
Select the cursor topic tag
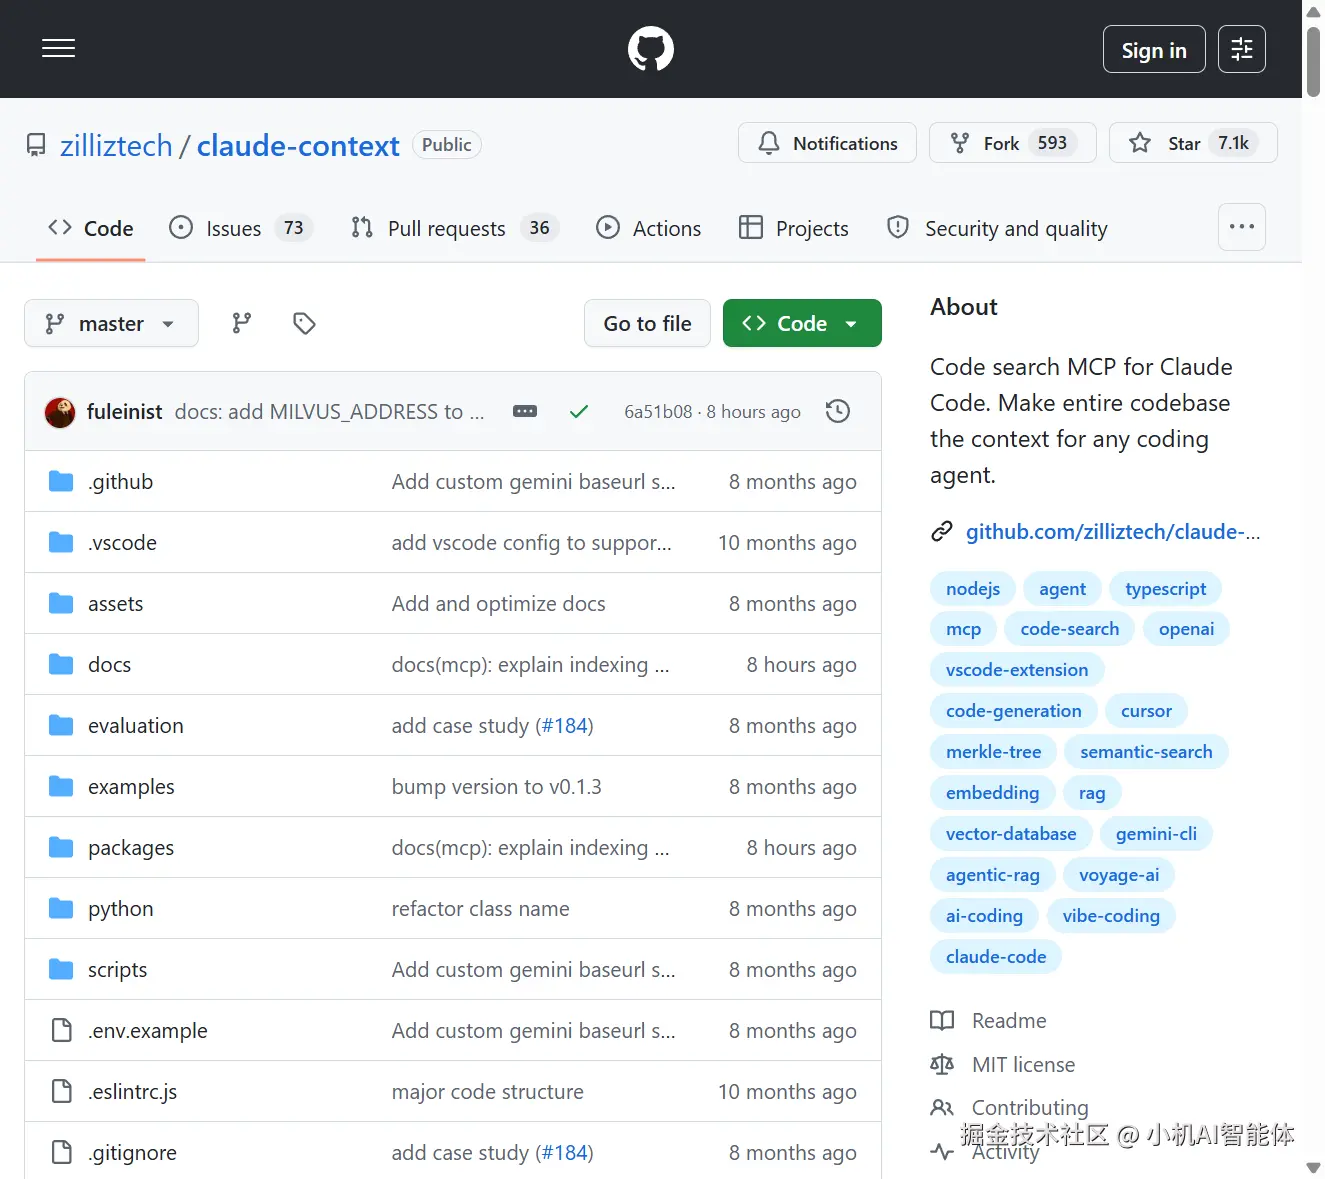click(1146, 710)
